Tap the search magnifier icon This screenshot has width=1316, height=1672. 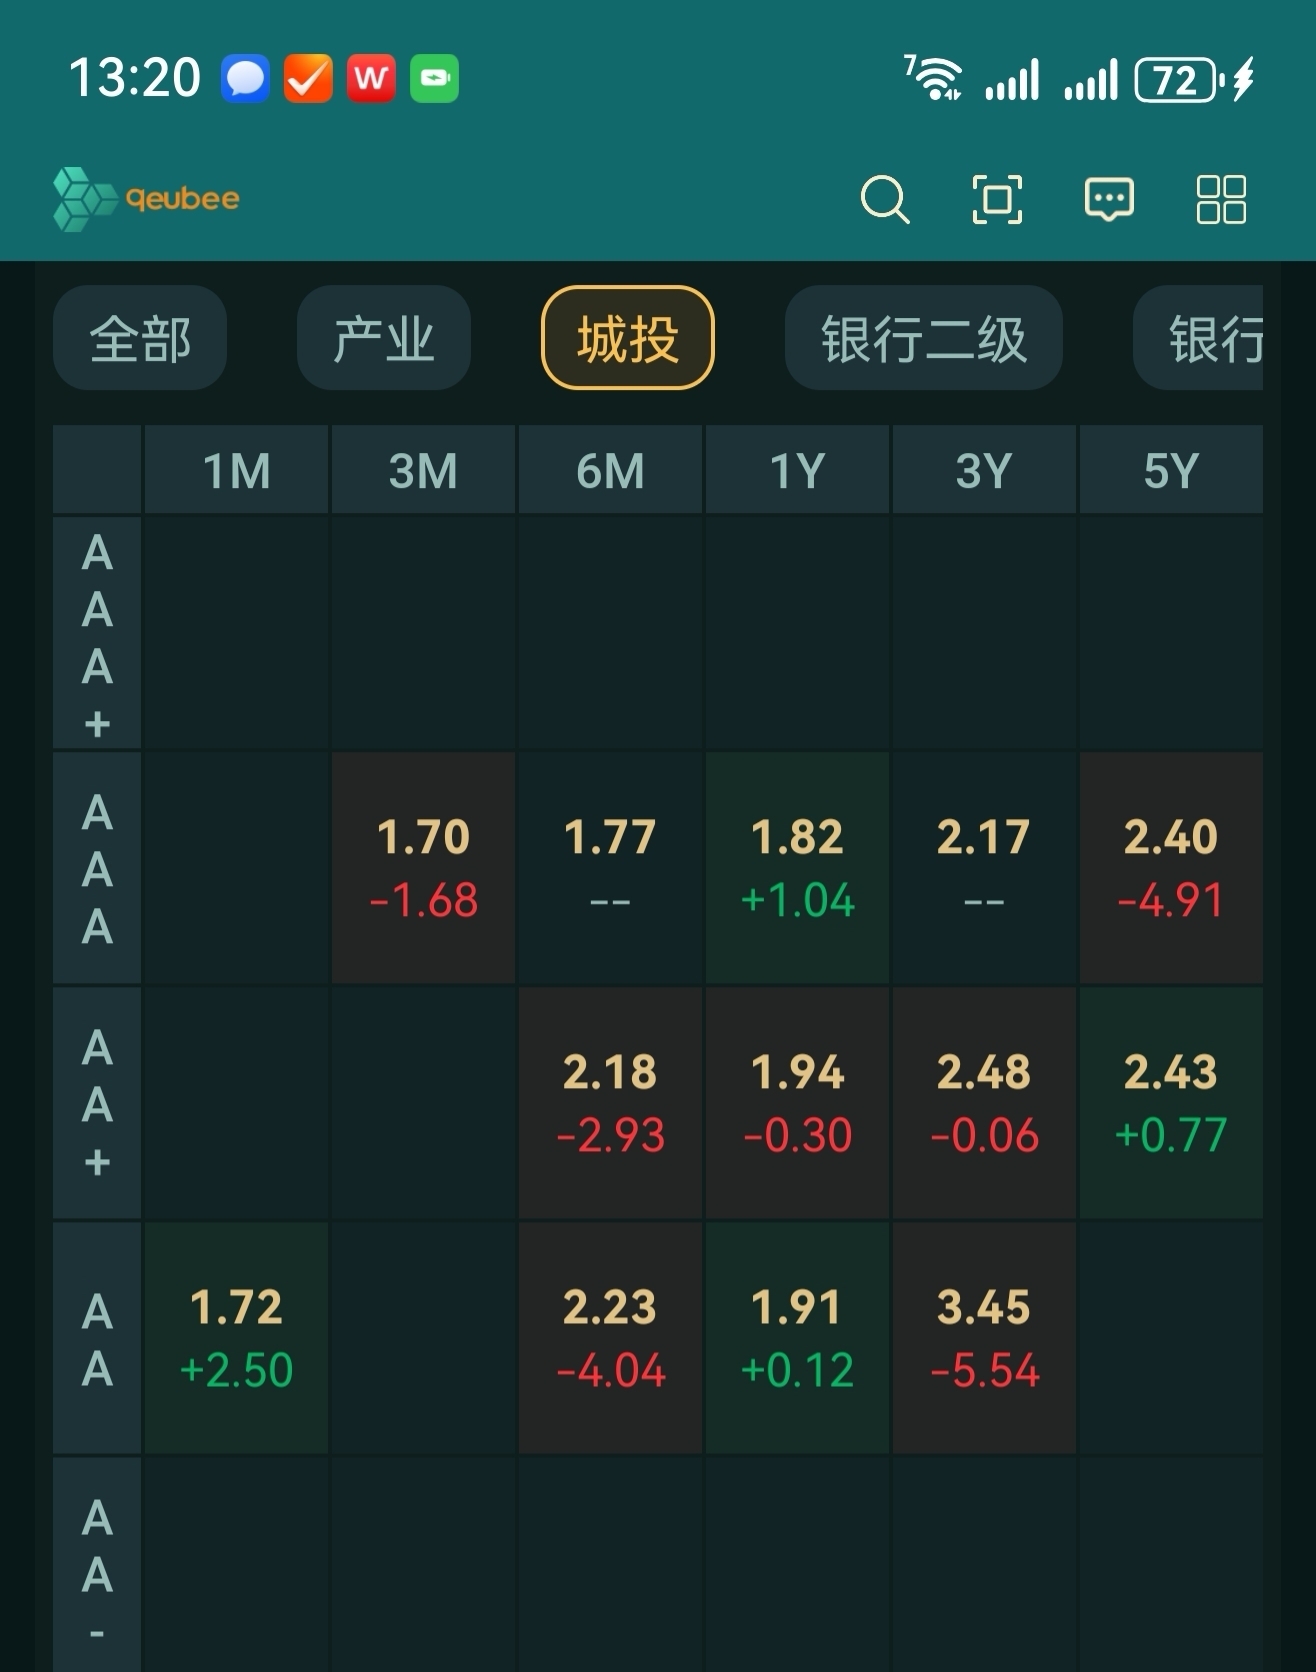coord(885,199)
